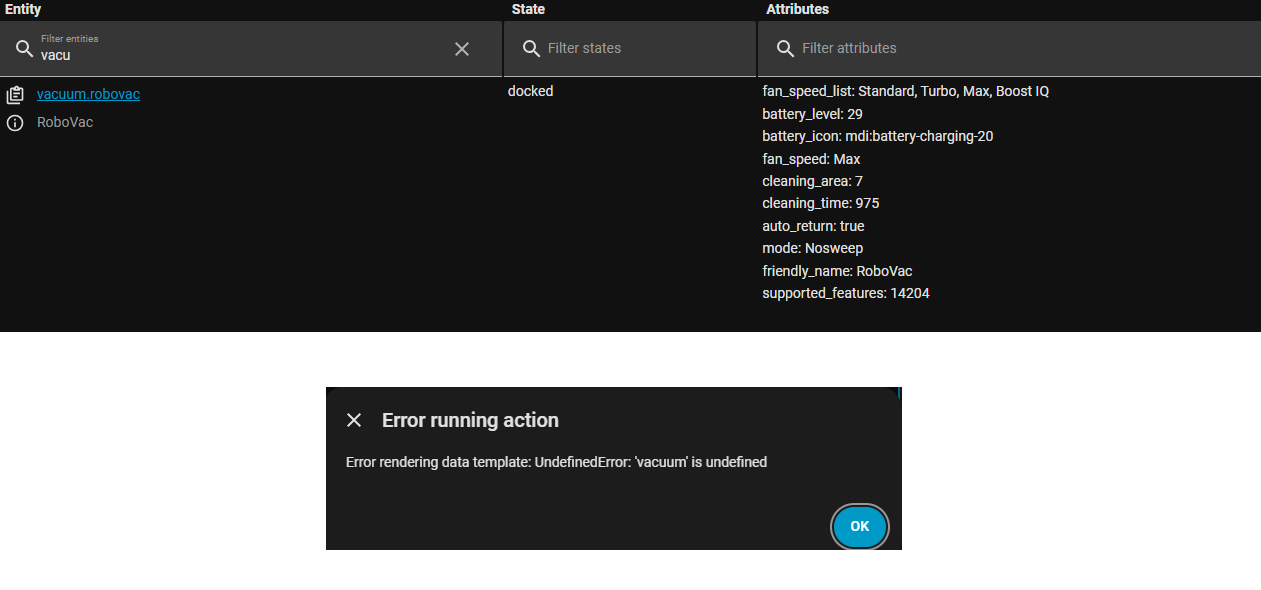This screenshot has width=1261, height=590.
Task: Clear the 'vacu' entity filter text
Action: 462,48
